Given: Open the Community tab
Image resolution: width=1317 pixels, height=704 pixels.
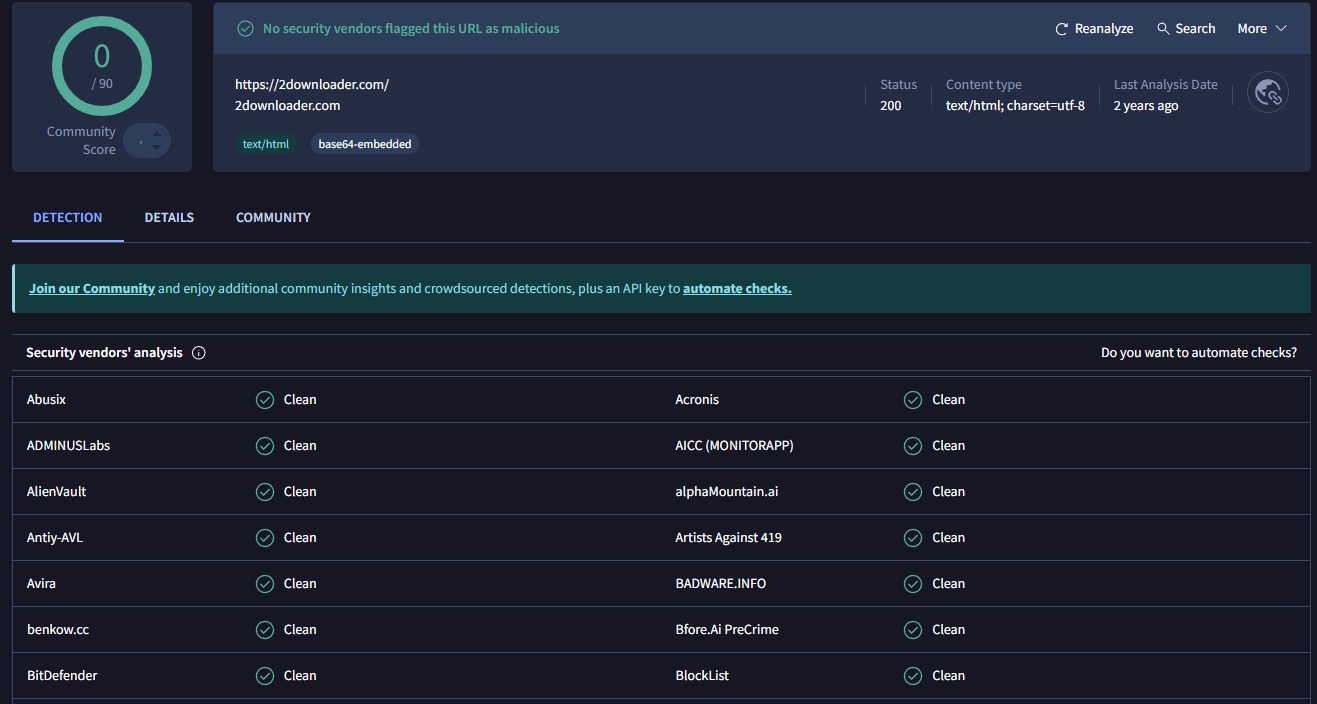Looking at the screenshot, I should pyautogui.click(x=273, y=217).
